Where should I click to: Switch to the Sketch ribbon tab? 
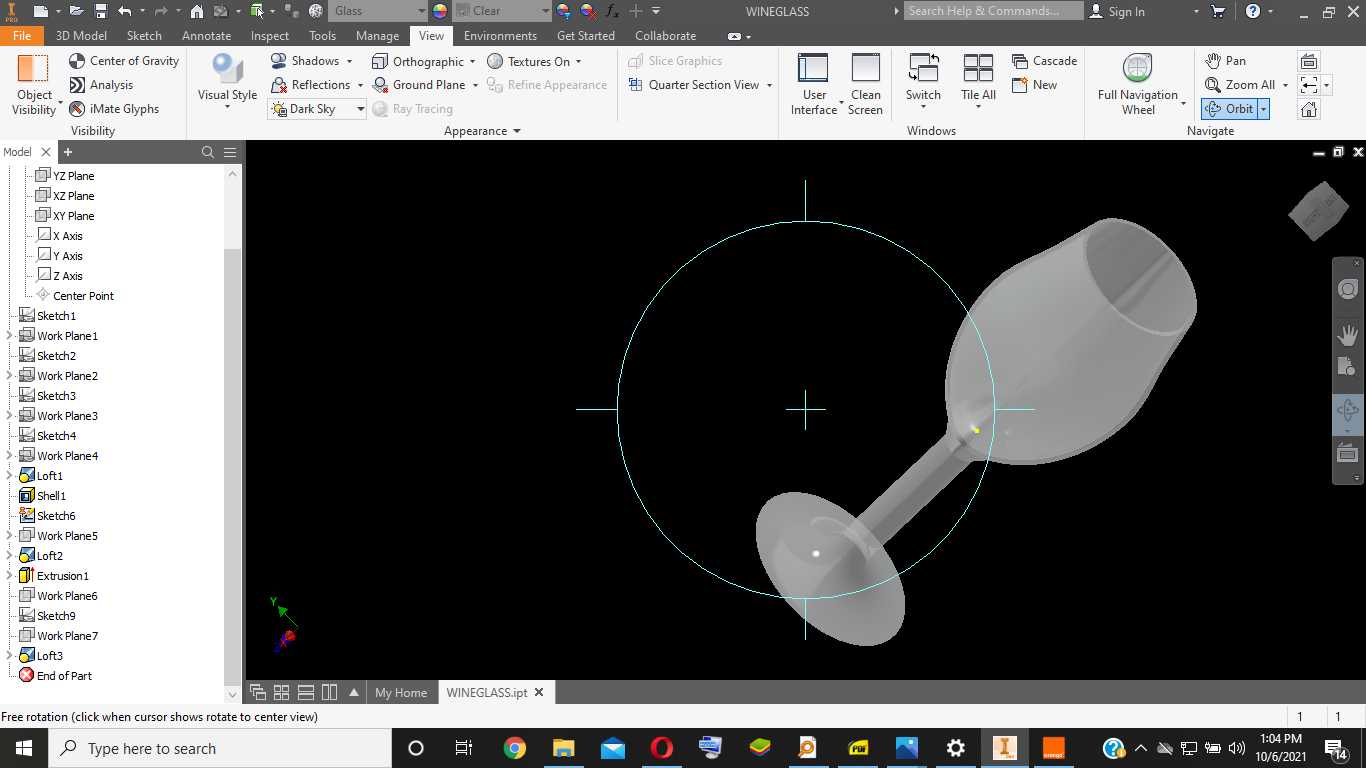click(144, 35)
